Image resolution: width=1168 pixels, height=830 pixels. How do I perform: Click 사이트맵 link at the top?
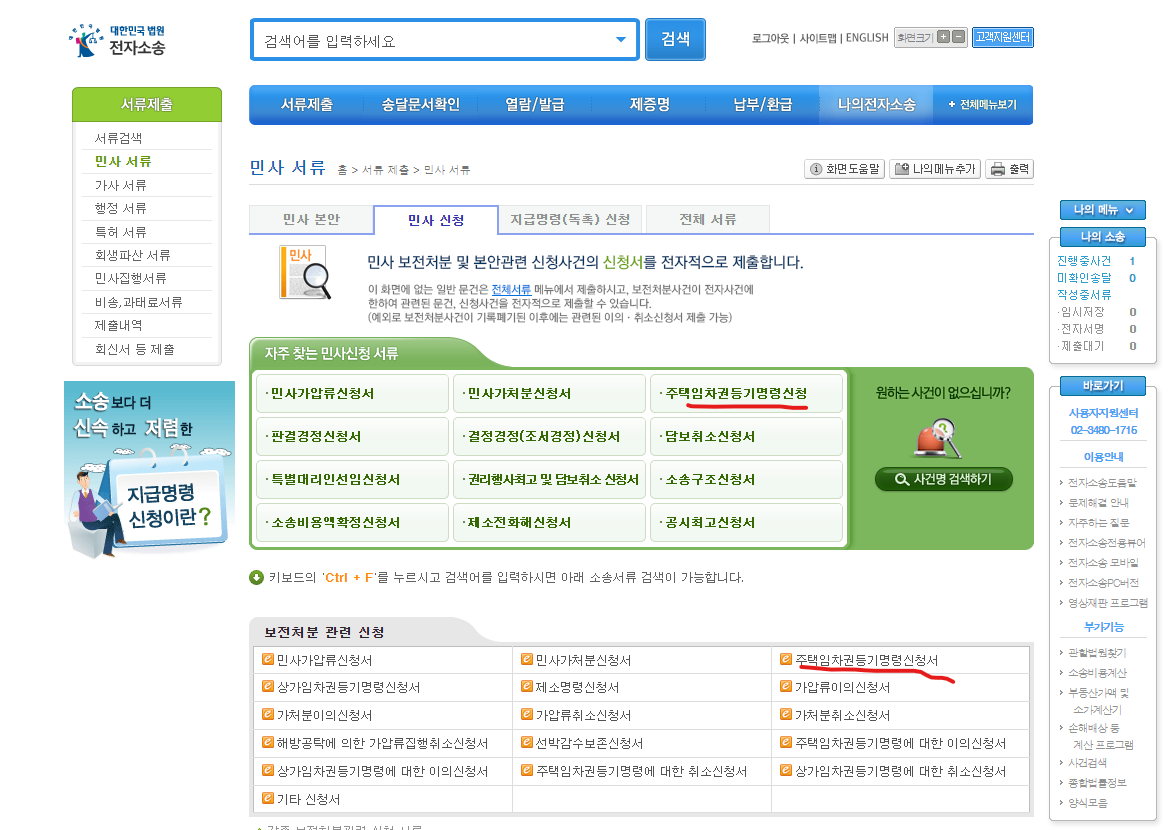(818, 38)
